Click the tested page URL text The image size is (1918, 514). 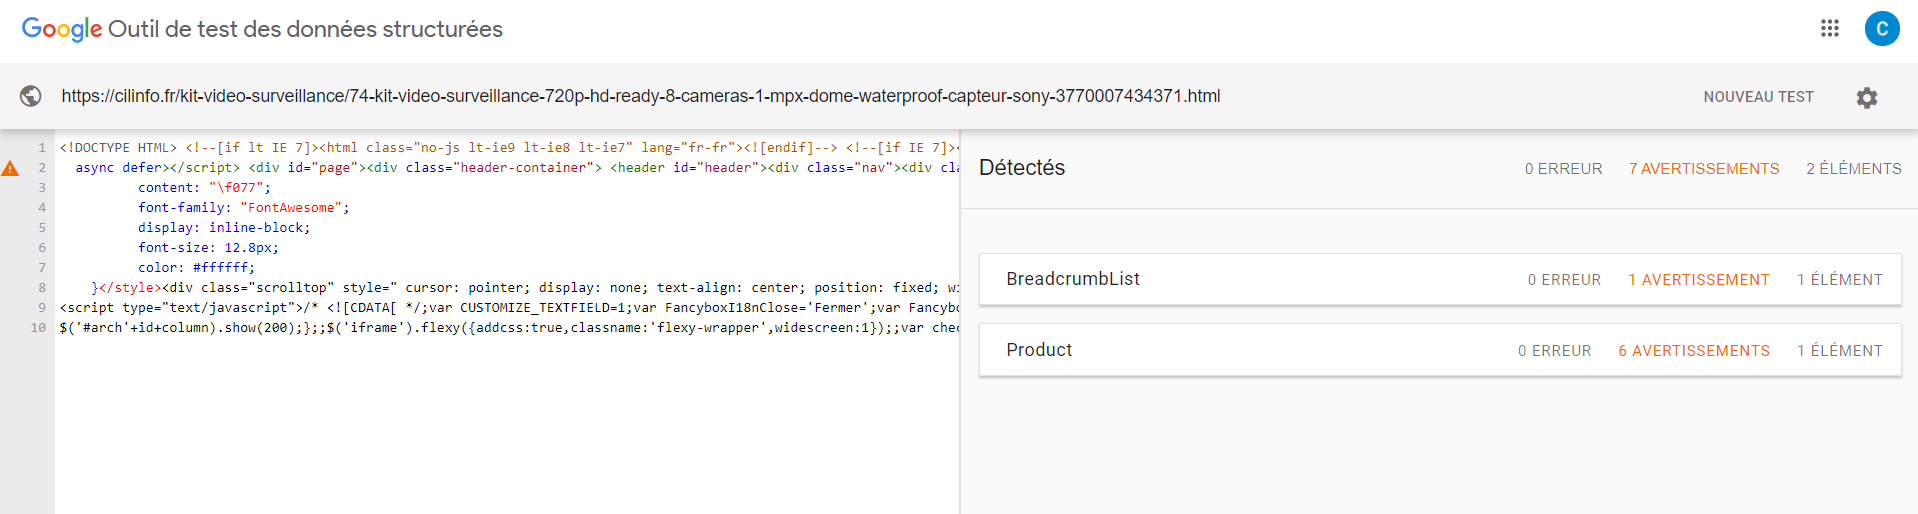click(x=641, y=96)
